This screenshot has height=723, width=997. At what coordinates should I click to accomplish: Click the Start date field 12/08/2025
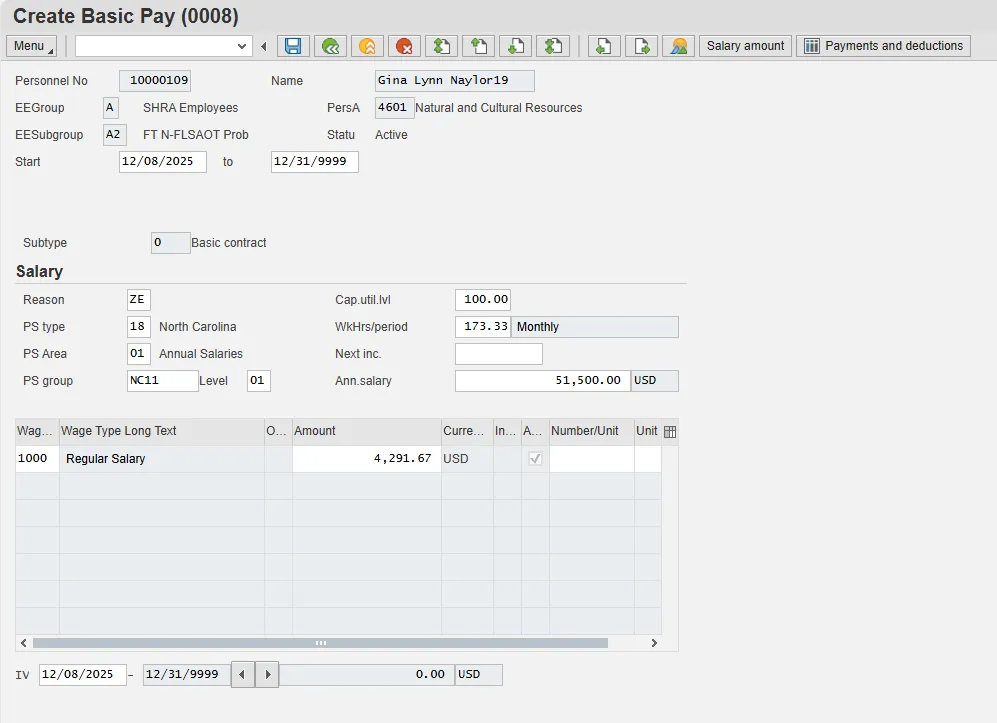[x=162, y=162]
